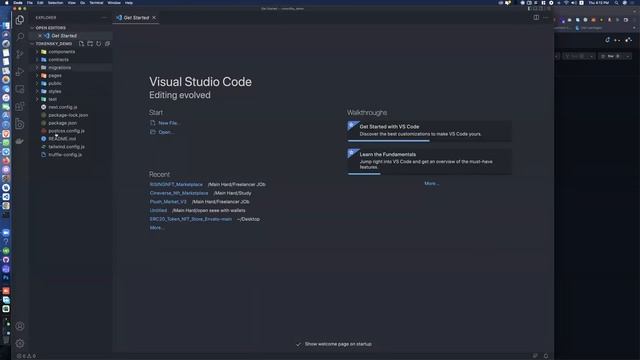Open package.json file
640x360 pixels.
pos(62,123)
